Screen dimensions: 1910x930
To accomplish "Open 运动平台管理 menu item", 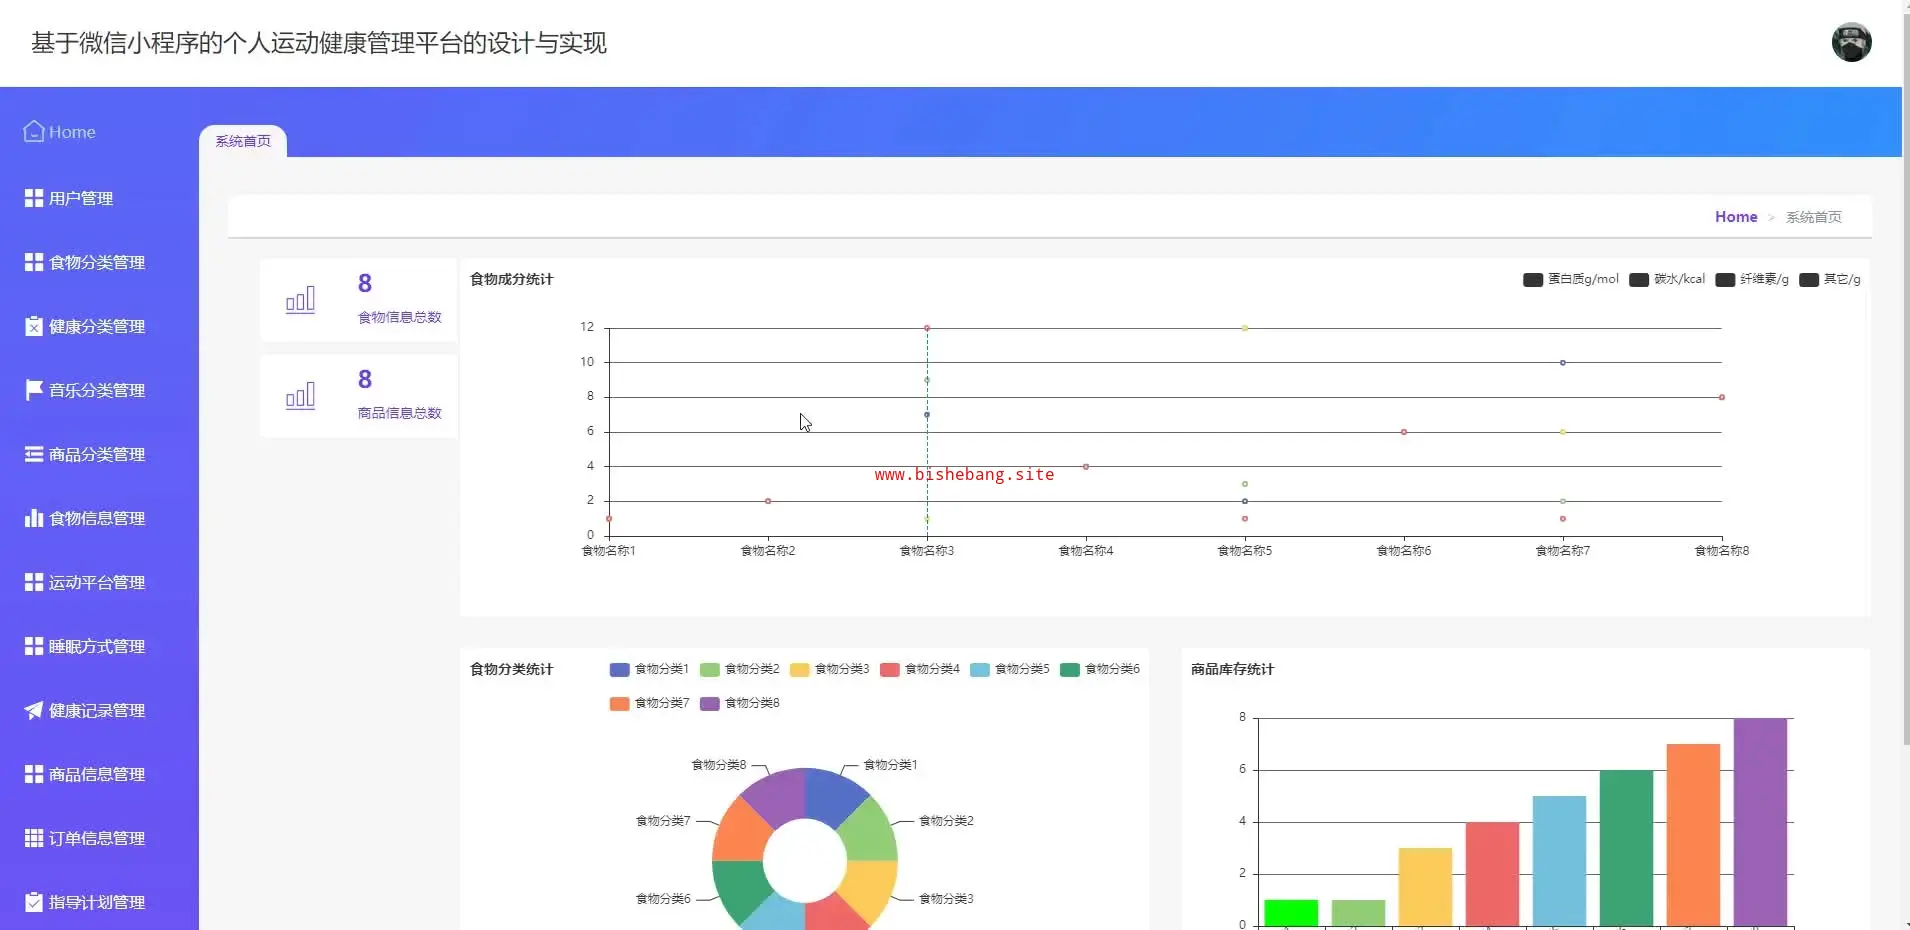I will click(x=97, y=582).
